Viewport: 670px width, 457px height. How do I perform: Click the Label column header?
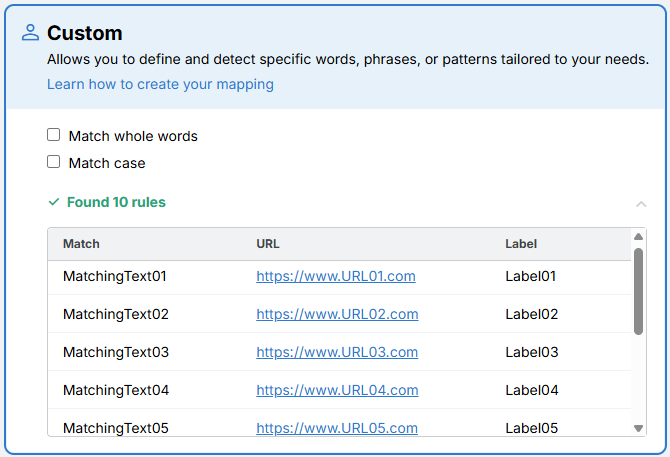(x=521, y=244)
